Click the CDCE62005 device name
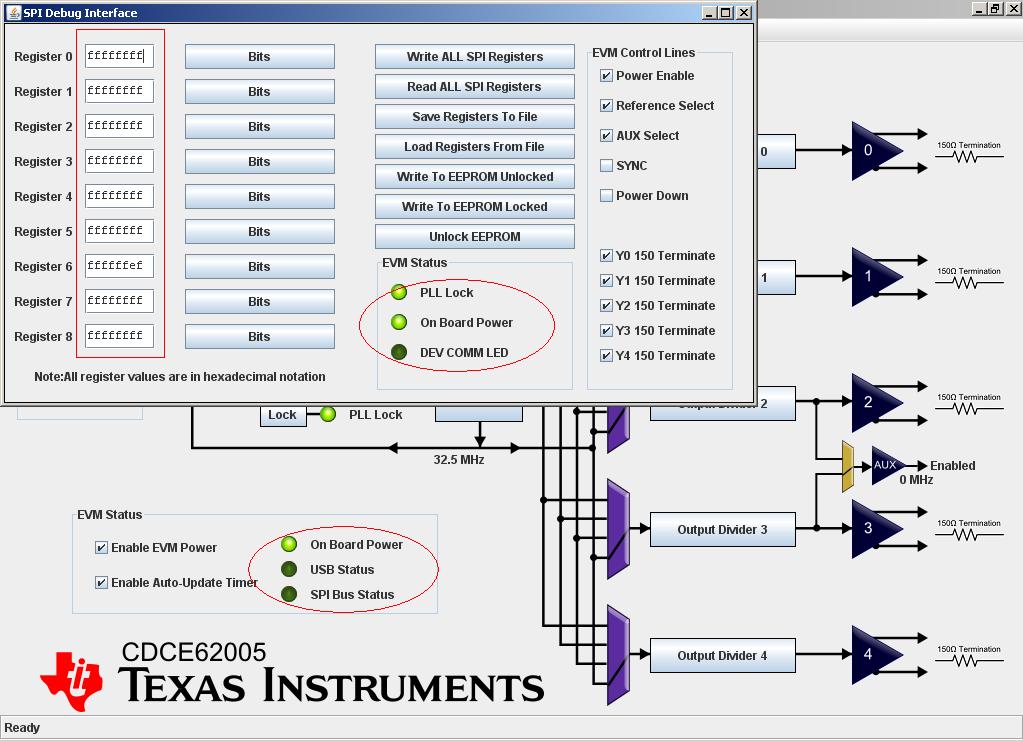Screen dimensions: 1023x741 tap(194, 652)
